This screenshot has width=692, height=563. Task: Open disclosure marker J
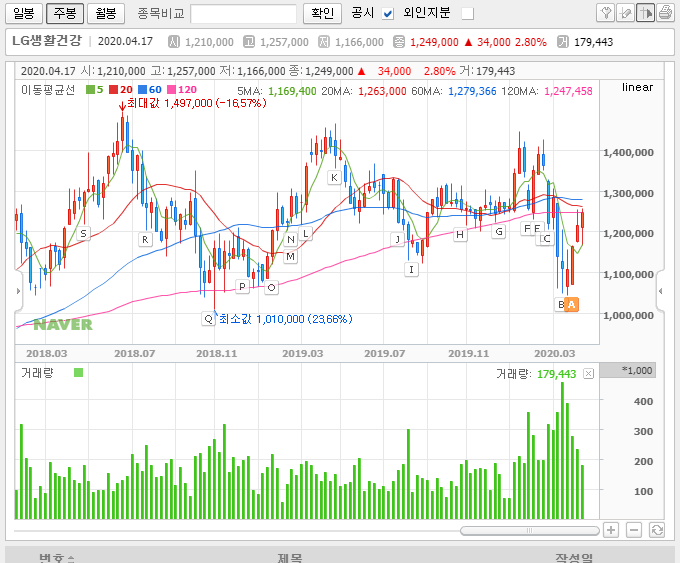tap(398, 239)
